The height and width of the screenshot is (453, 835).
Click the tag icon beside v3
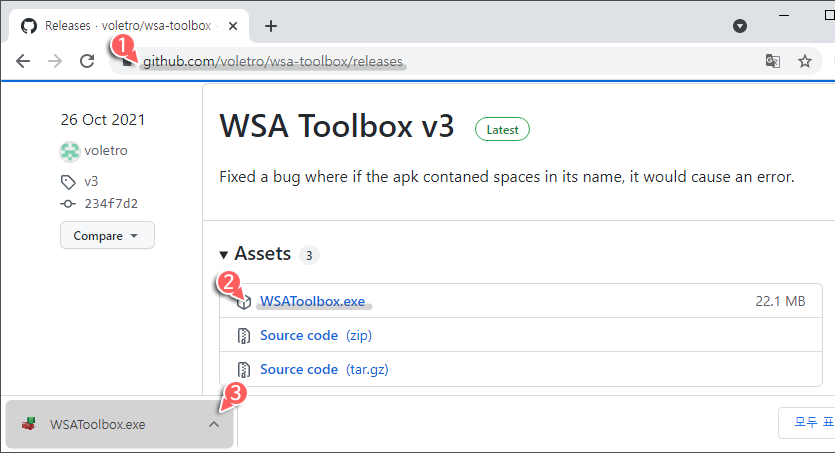(68, 182)
